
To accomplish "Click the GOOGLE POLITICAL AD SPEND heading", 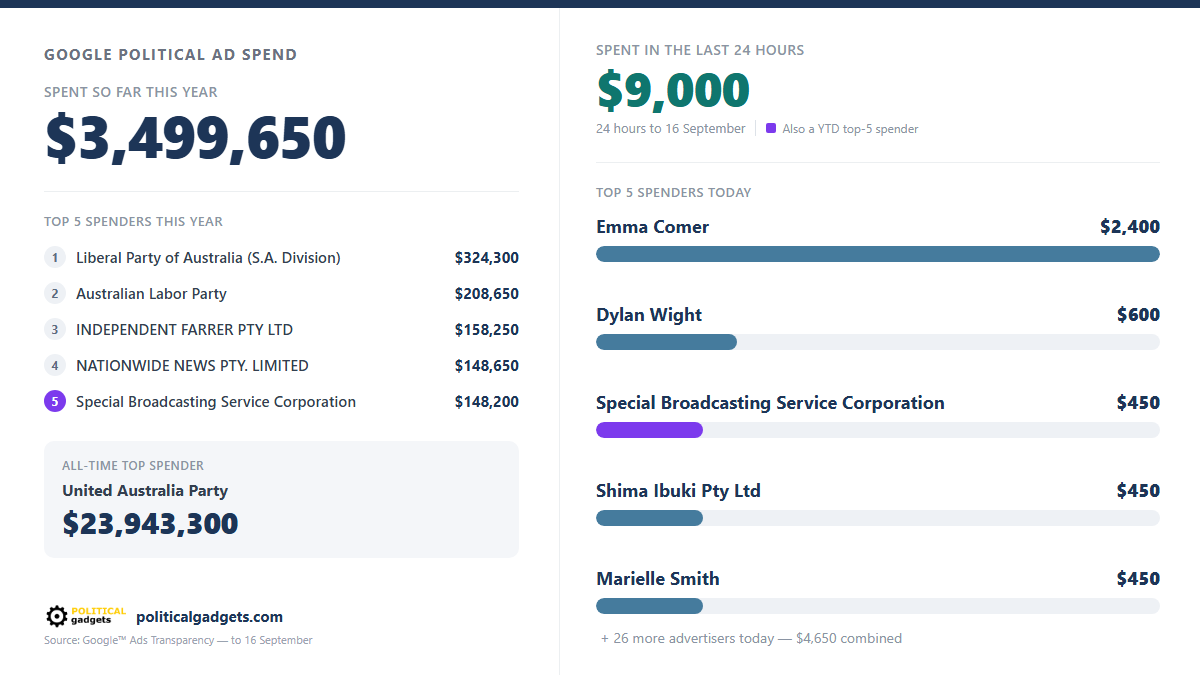I will tap(171, 54).
